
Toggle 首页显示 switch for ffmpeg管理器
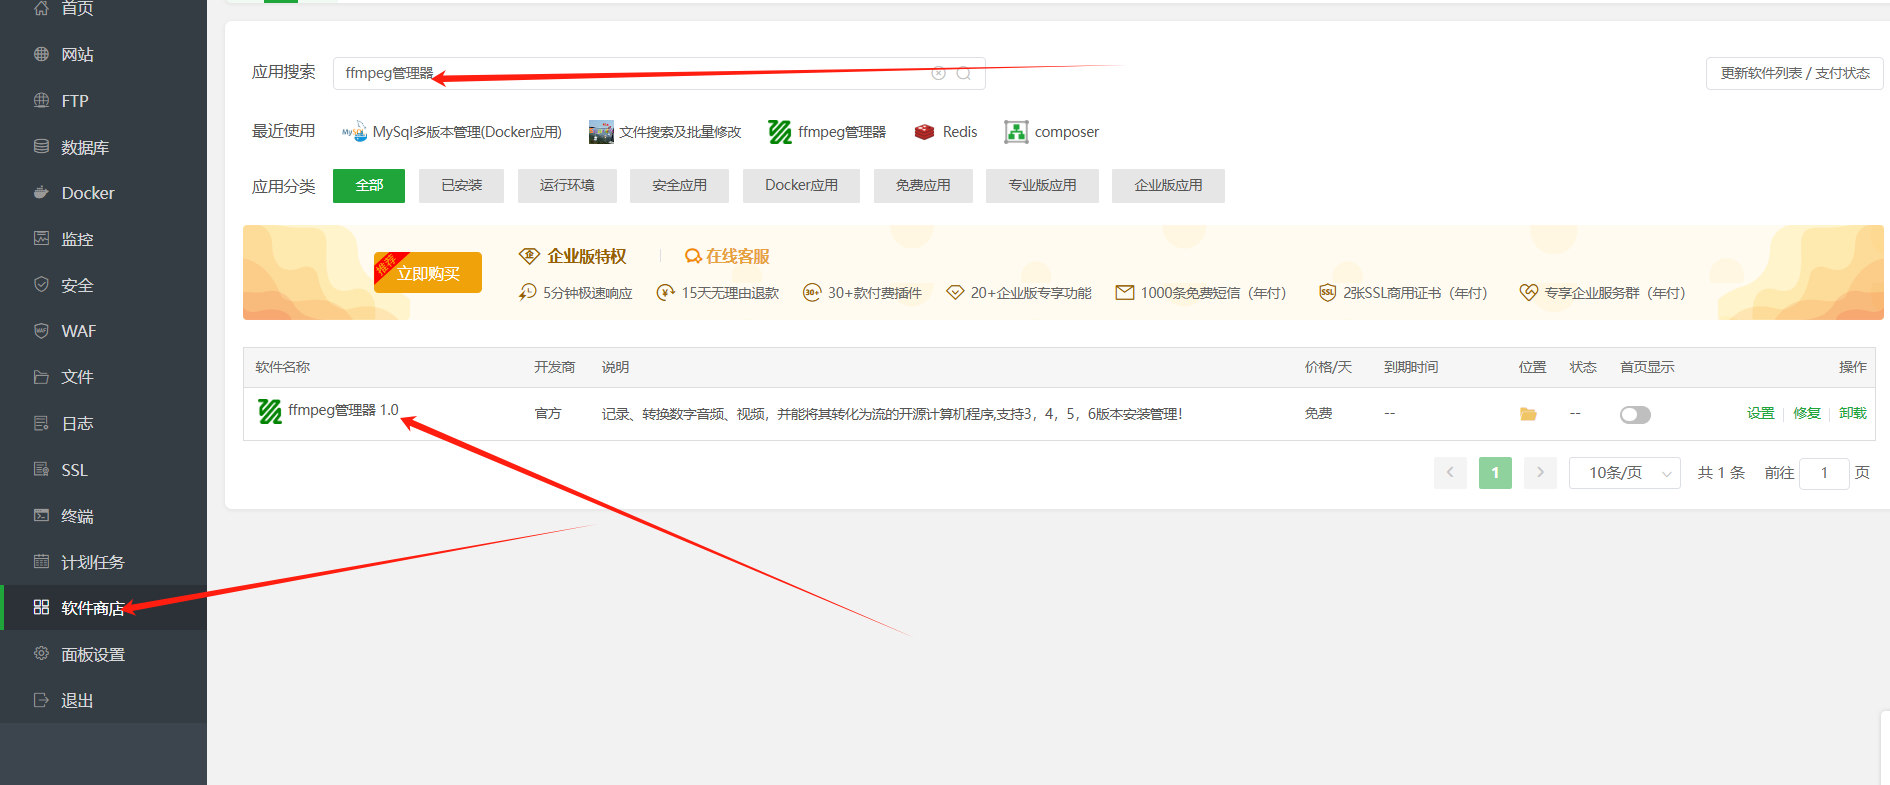point(1635,414)
